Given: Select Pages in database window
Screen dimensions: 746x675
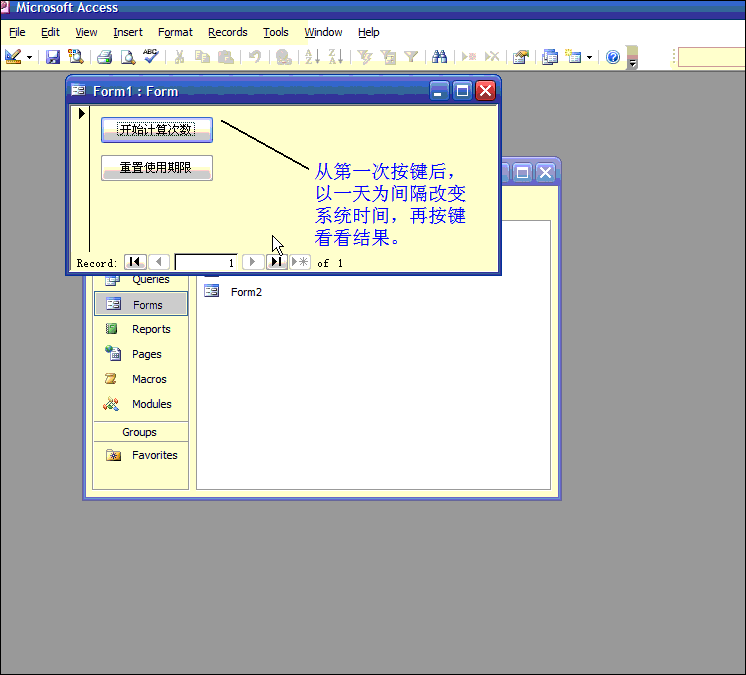Looking at the screenshot, I should point(141,354).
